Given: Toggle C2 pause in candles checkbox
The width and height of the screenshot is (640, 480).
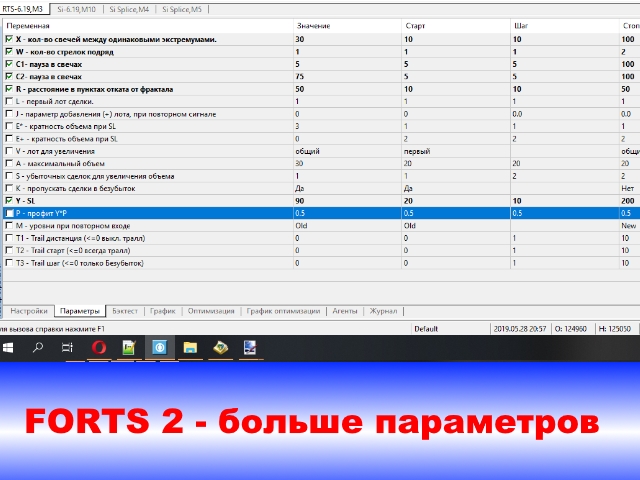Looking at the screenshot, I should (x=9, y=76).
